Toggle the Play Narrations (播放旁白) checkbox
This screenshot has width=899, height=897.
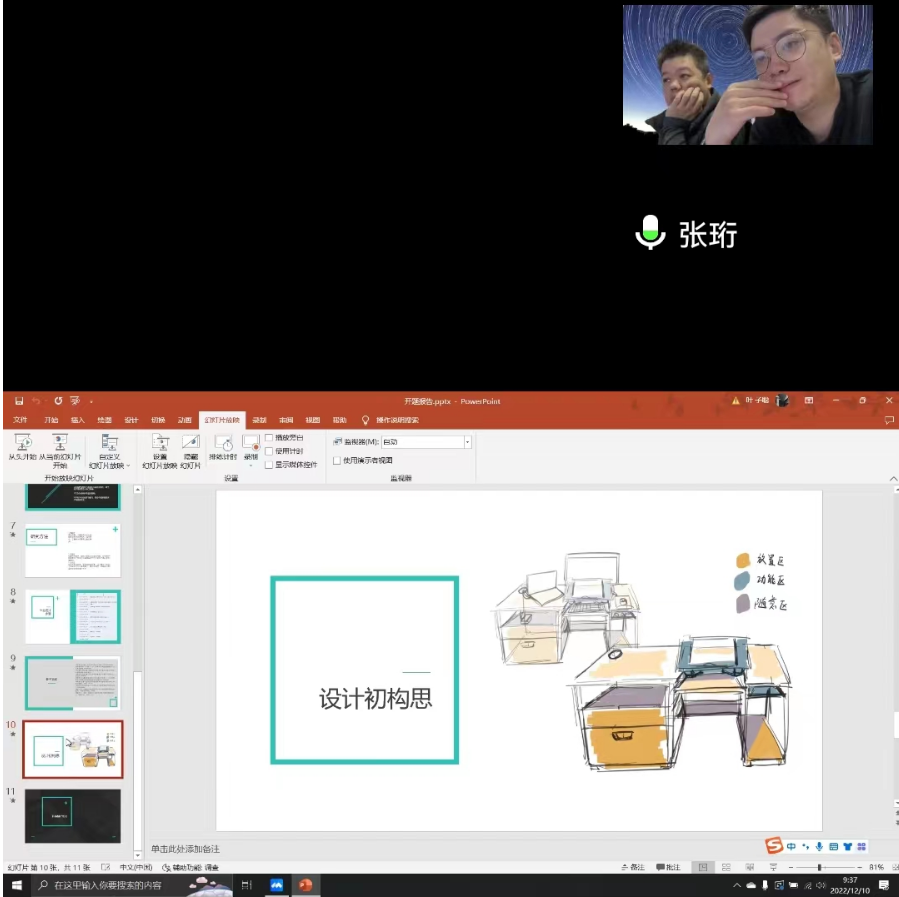coord(269,438)
